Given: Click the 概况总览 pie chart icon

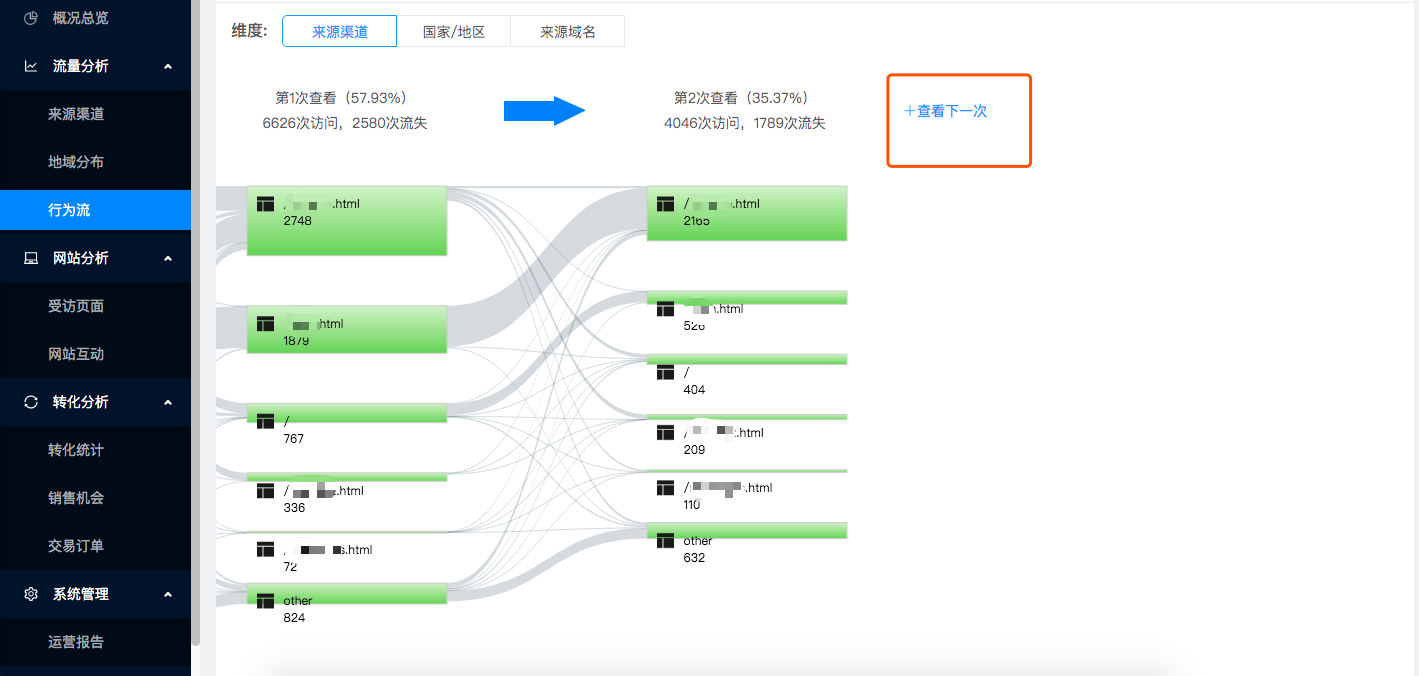Looking at the screenshot, I should pyautogui.click(x=31, y=18).
